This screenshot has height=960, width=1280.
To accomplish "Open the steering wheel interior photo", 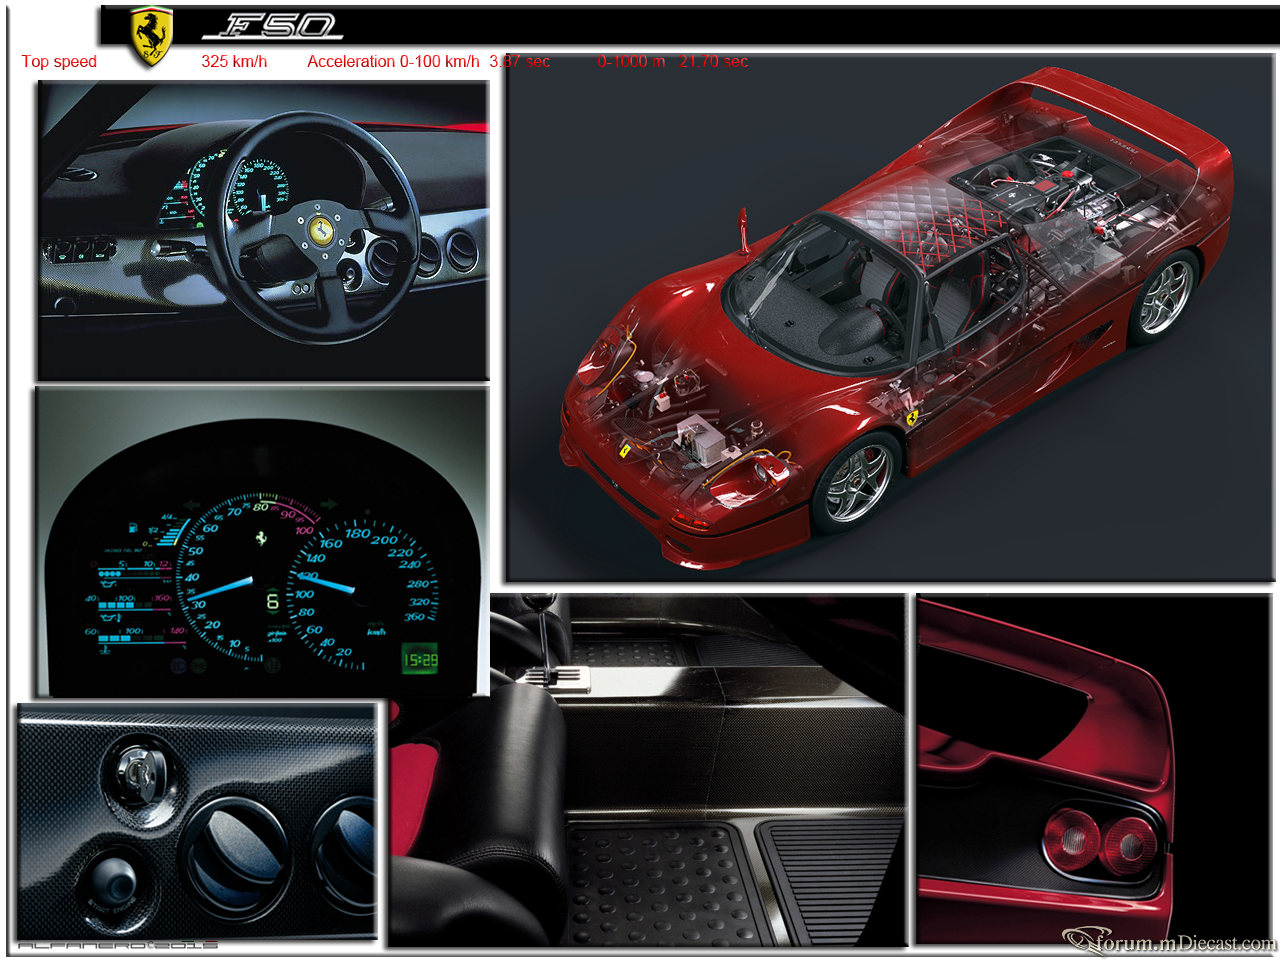I will (263, 231).
